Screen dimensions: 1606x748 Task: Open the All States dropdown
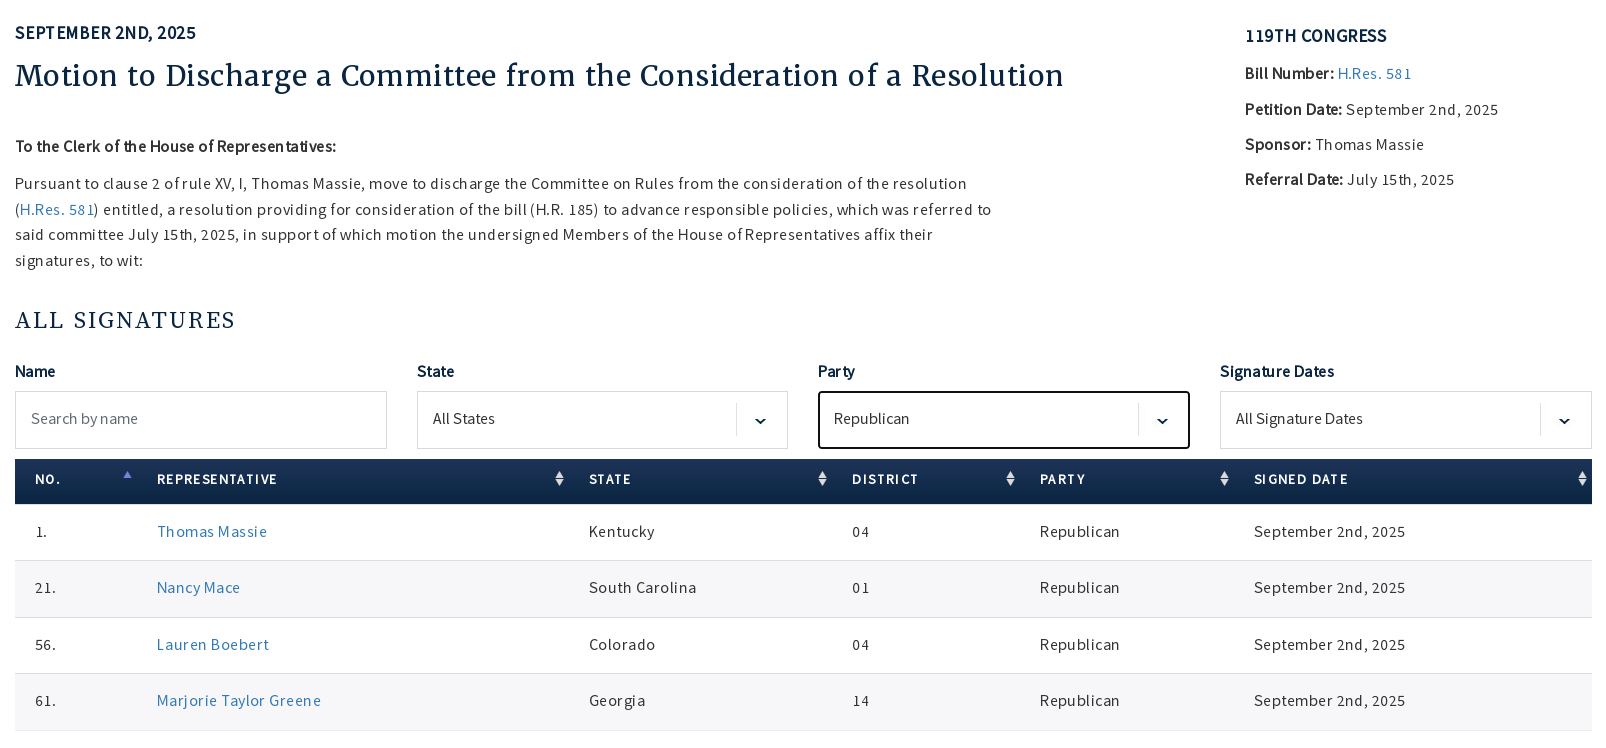[x=760, y=421]
